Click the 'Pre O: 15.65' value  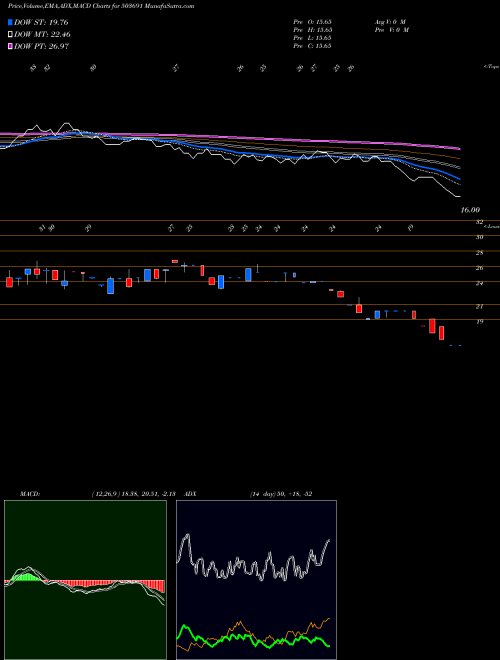pos(312,22)
